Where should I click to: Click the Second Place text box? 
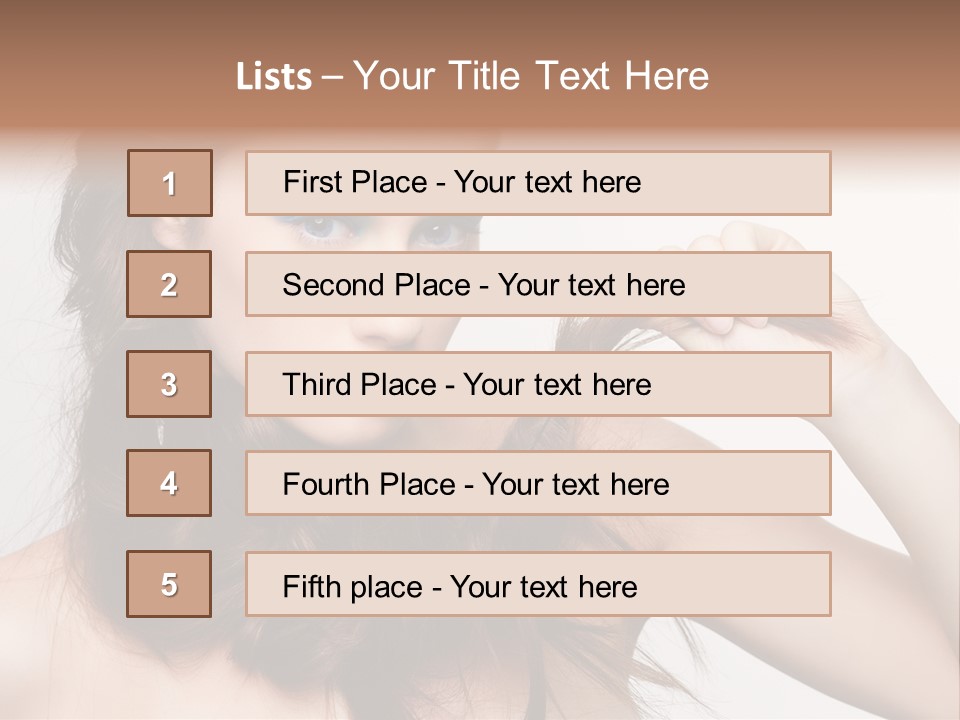(538, 284)
